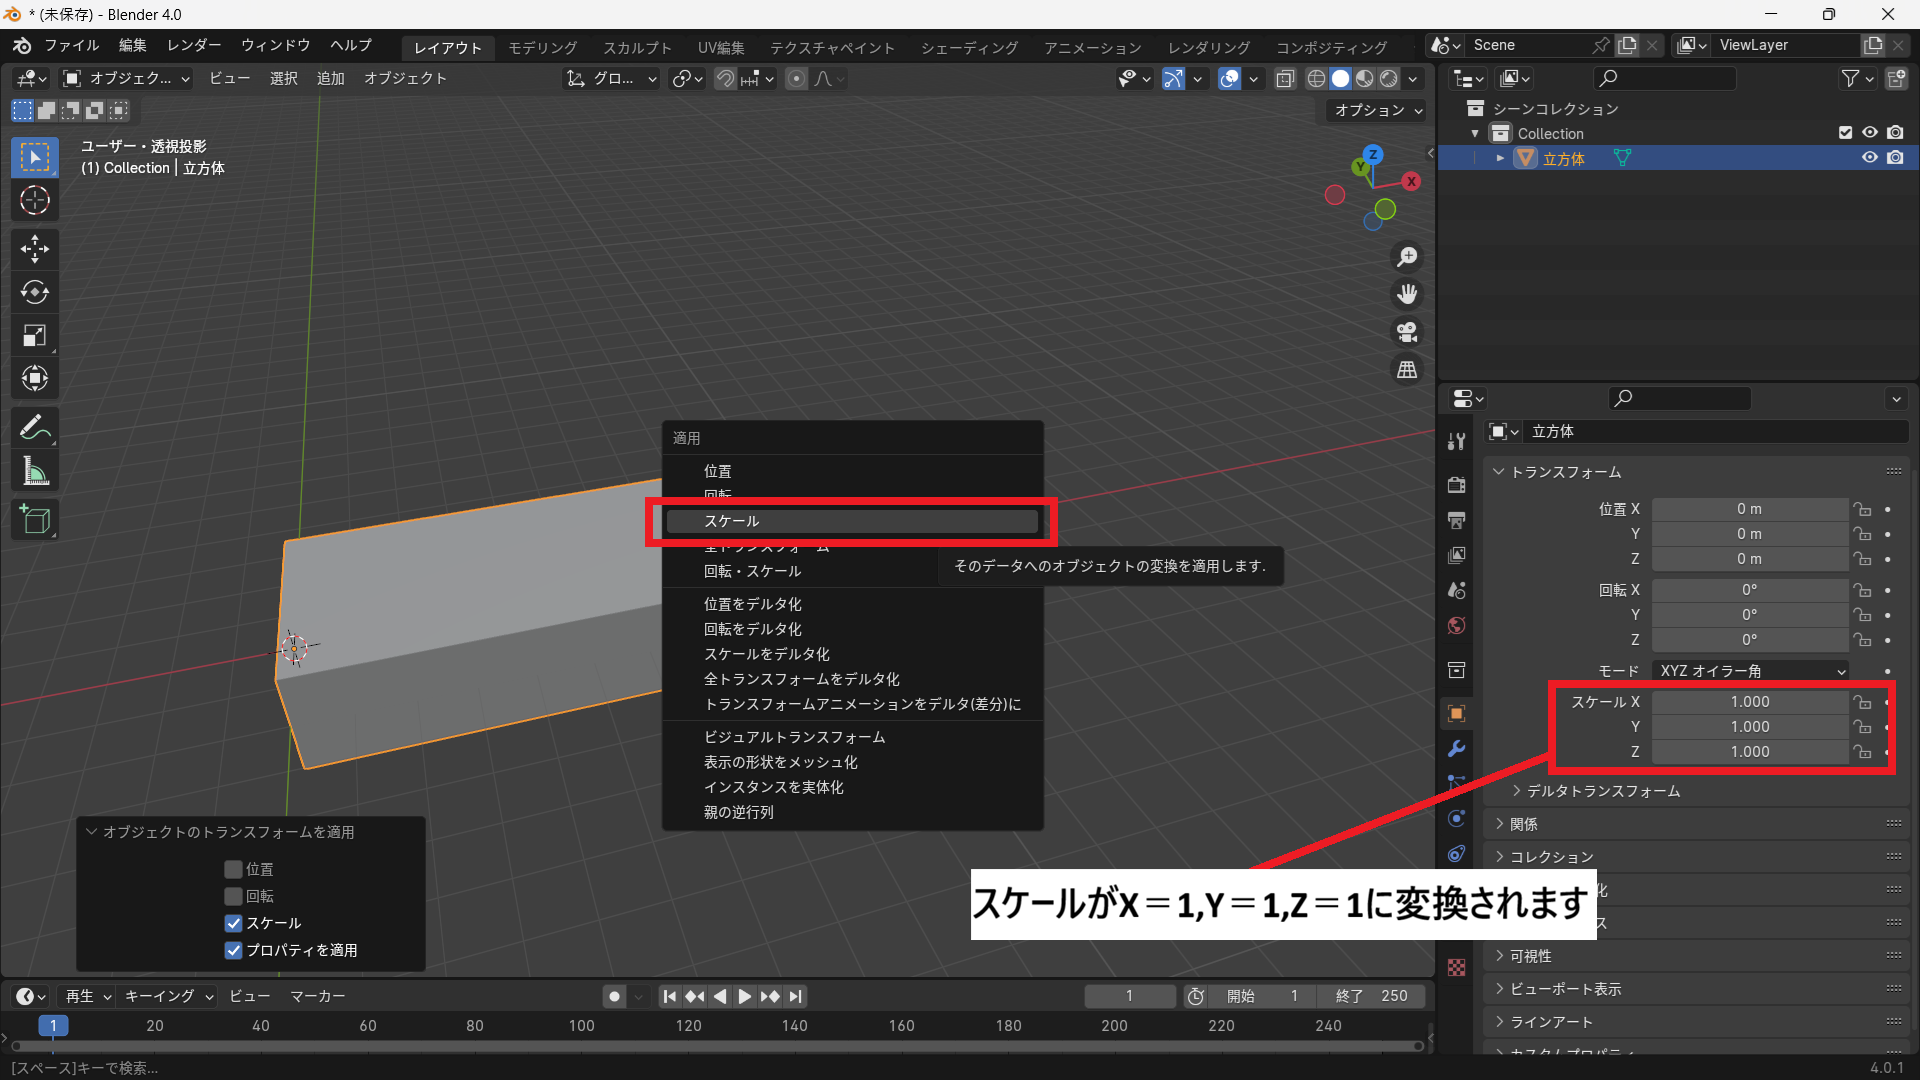Open the Modifier properties wrench tab

(1457, 749)
